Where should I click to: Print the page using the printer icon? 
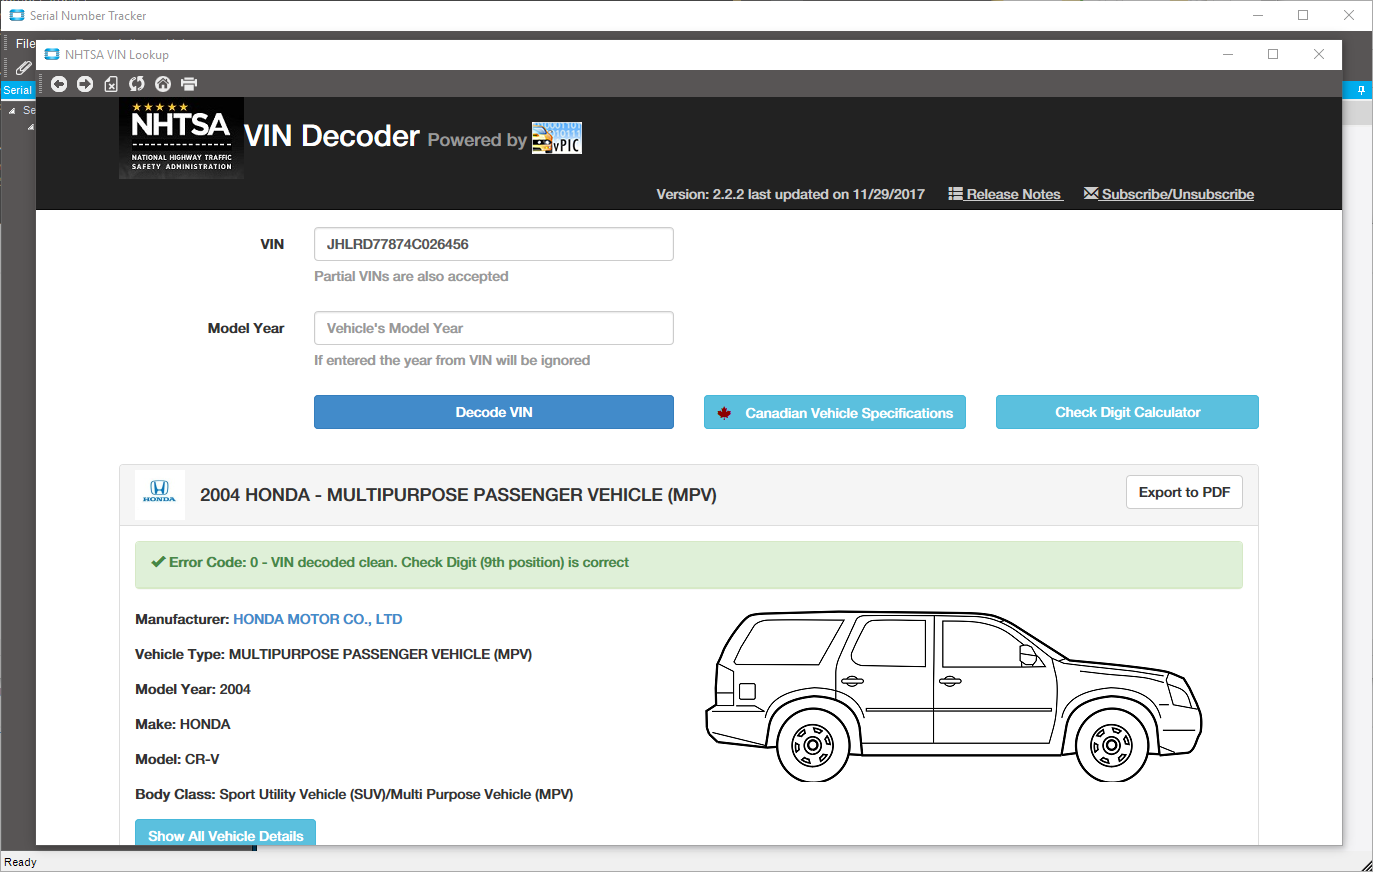pos(189,84)
